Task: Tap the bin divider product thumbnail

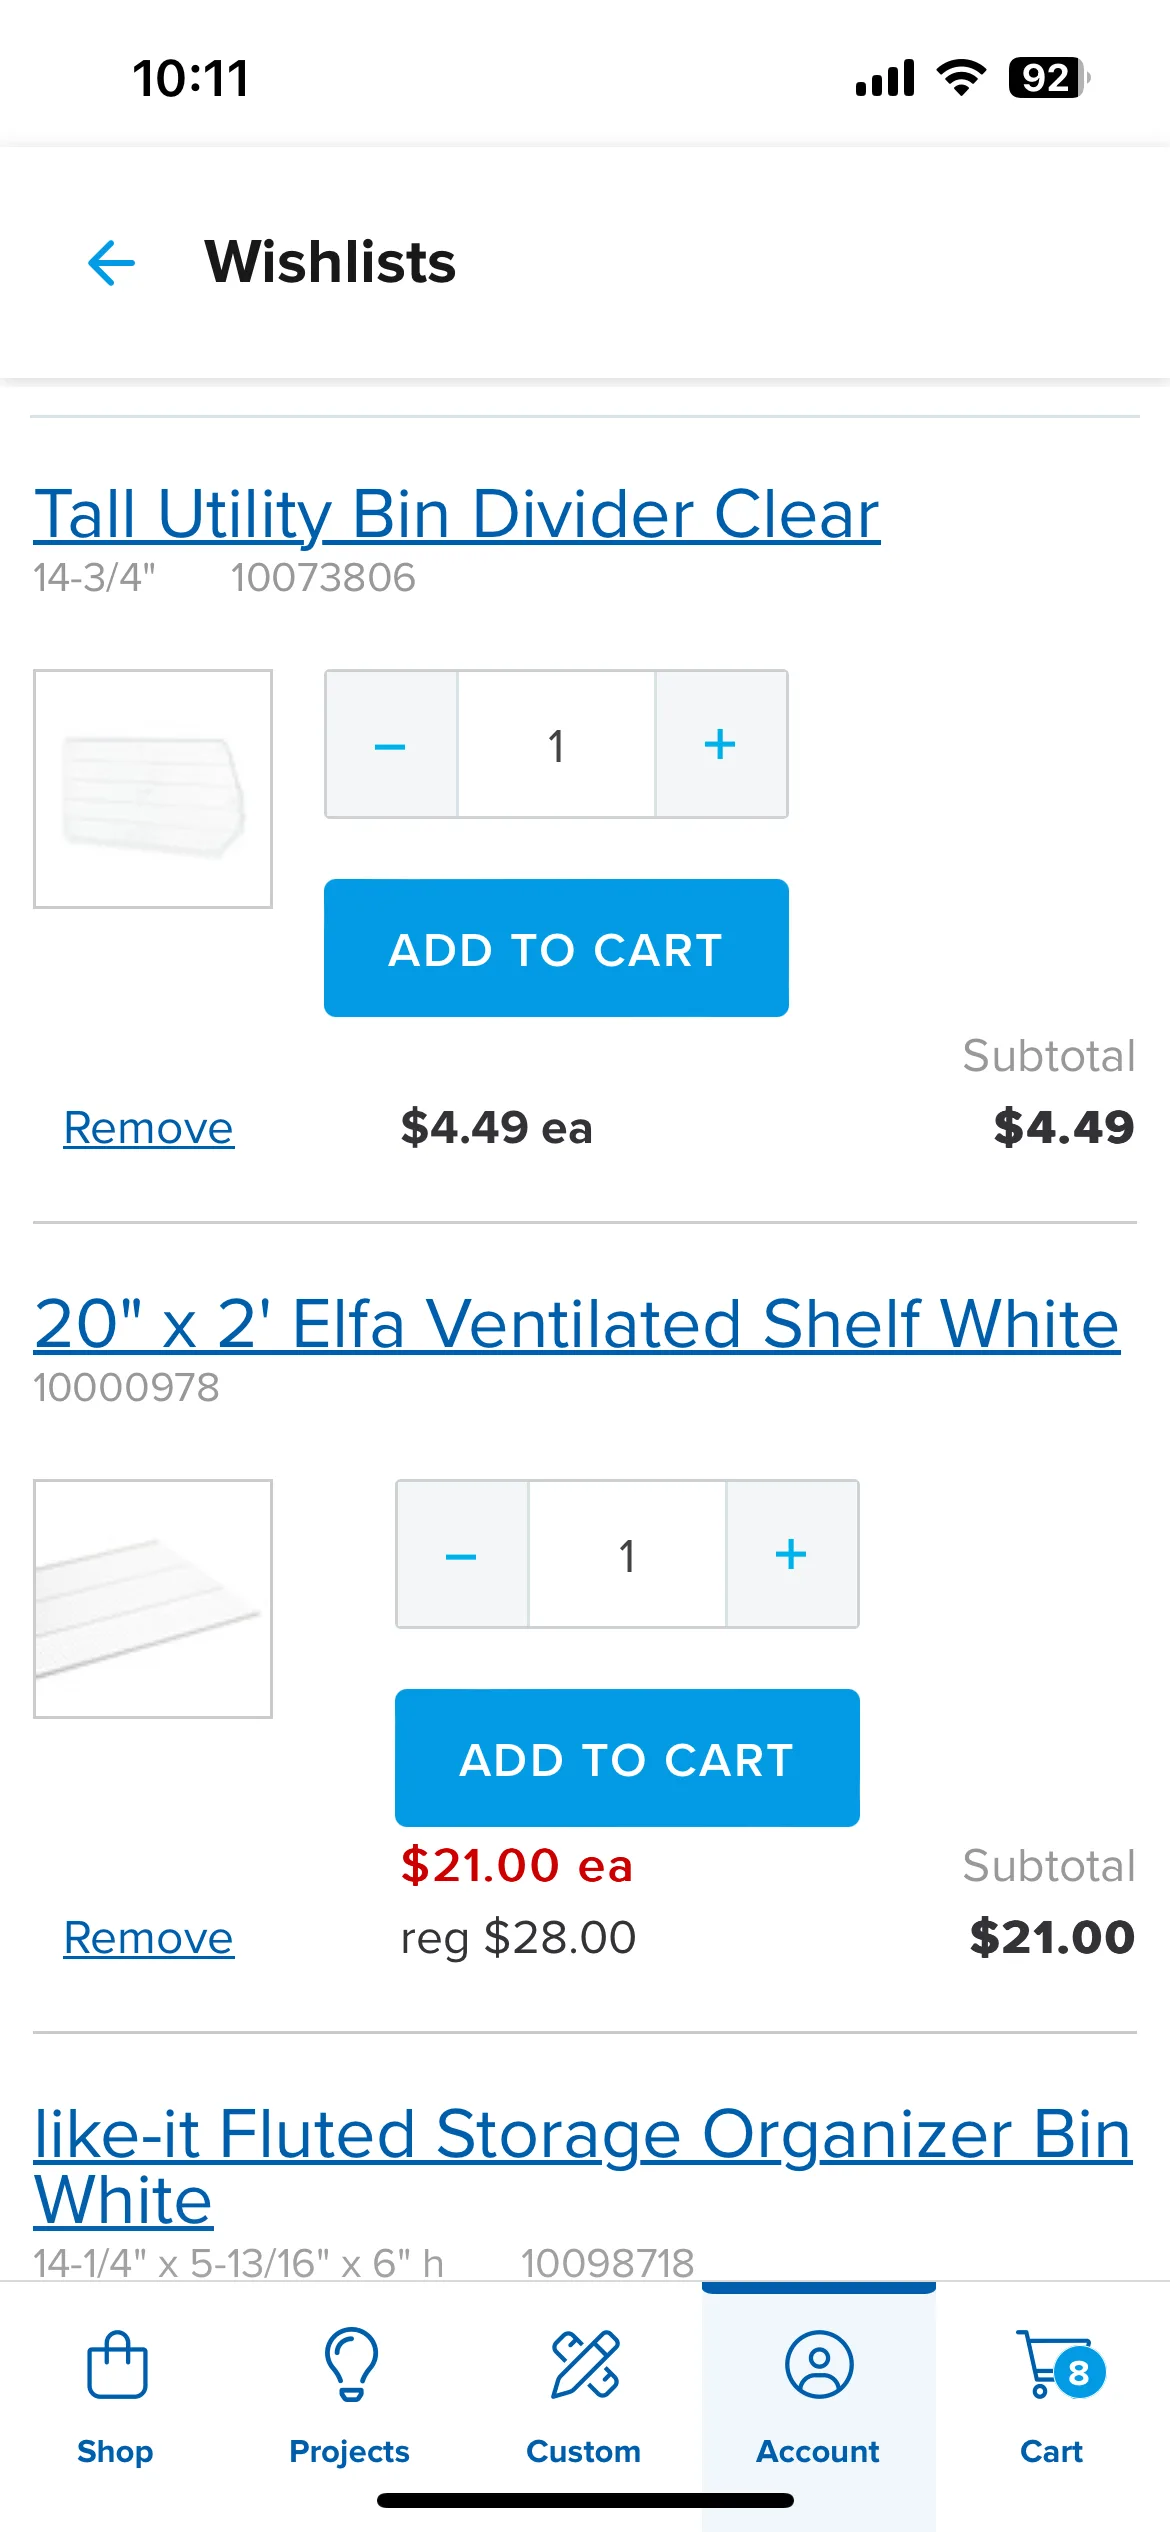Action: coord(153,789)
